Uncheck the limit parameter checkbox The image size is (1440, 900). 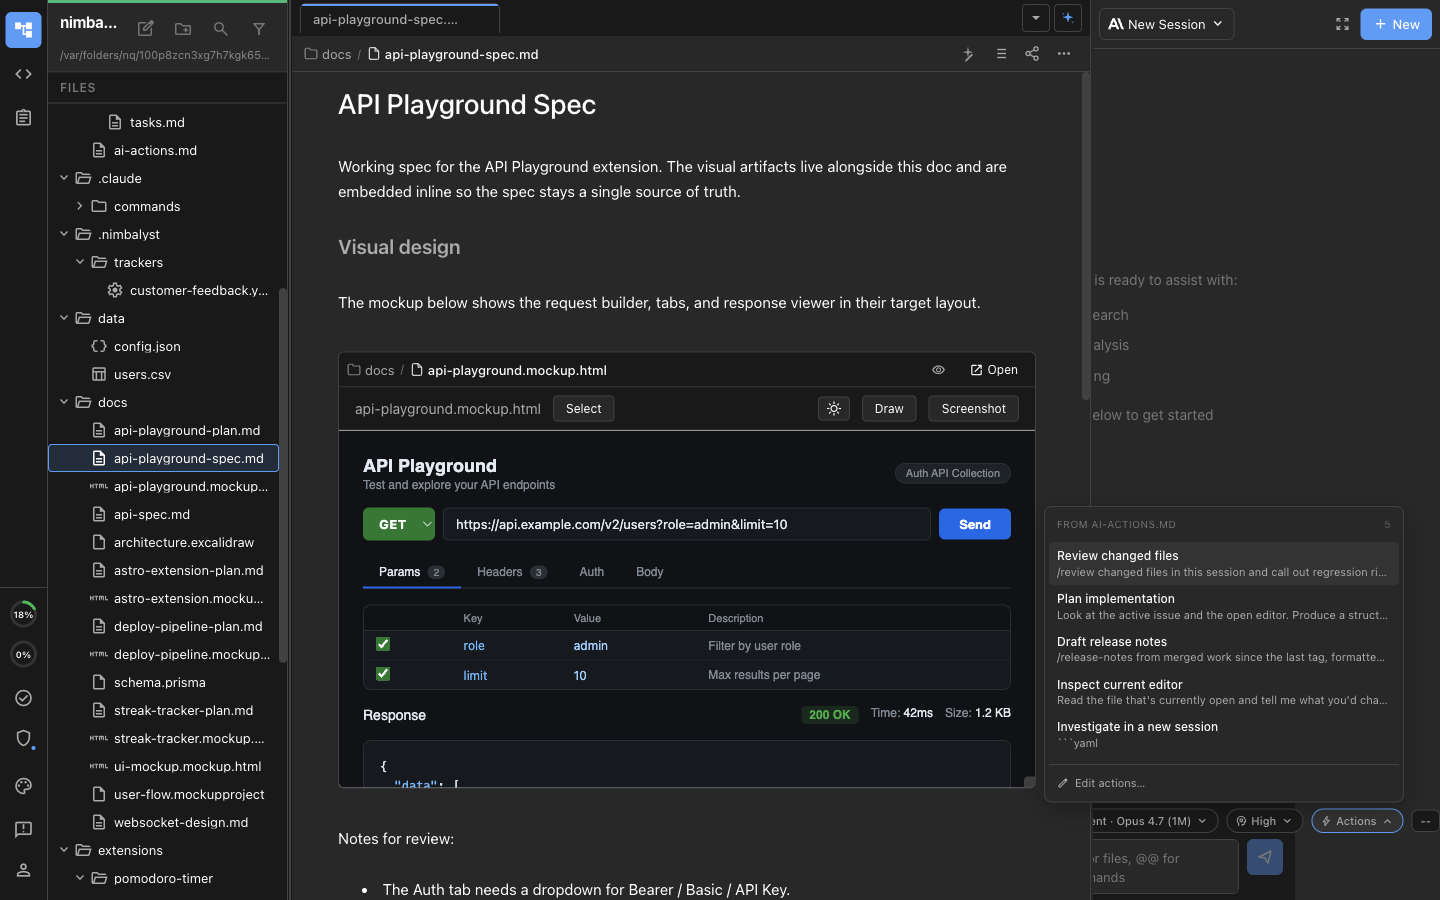[x=383, y=674]
